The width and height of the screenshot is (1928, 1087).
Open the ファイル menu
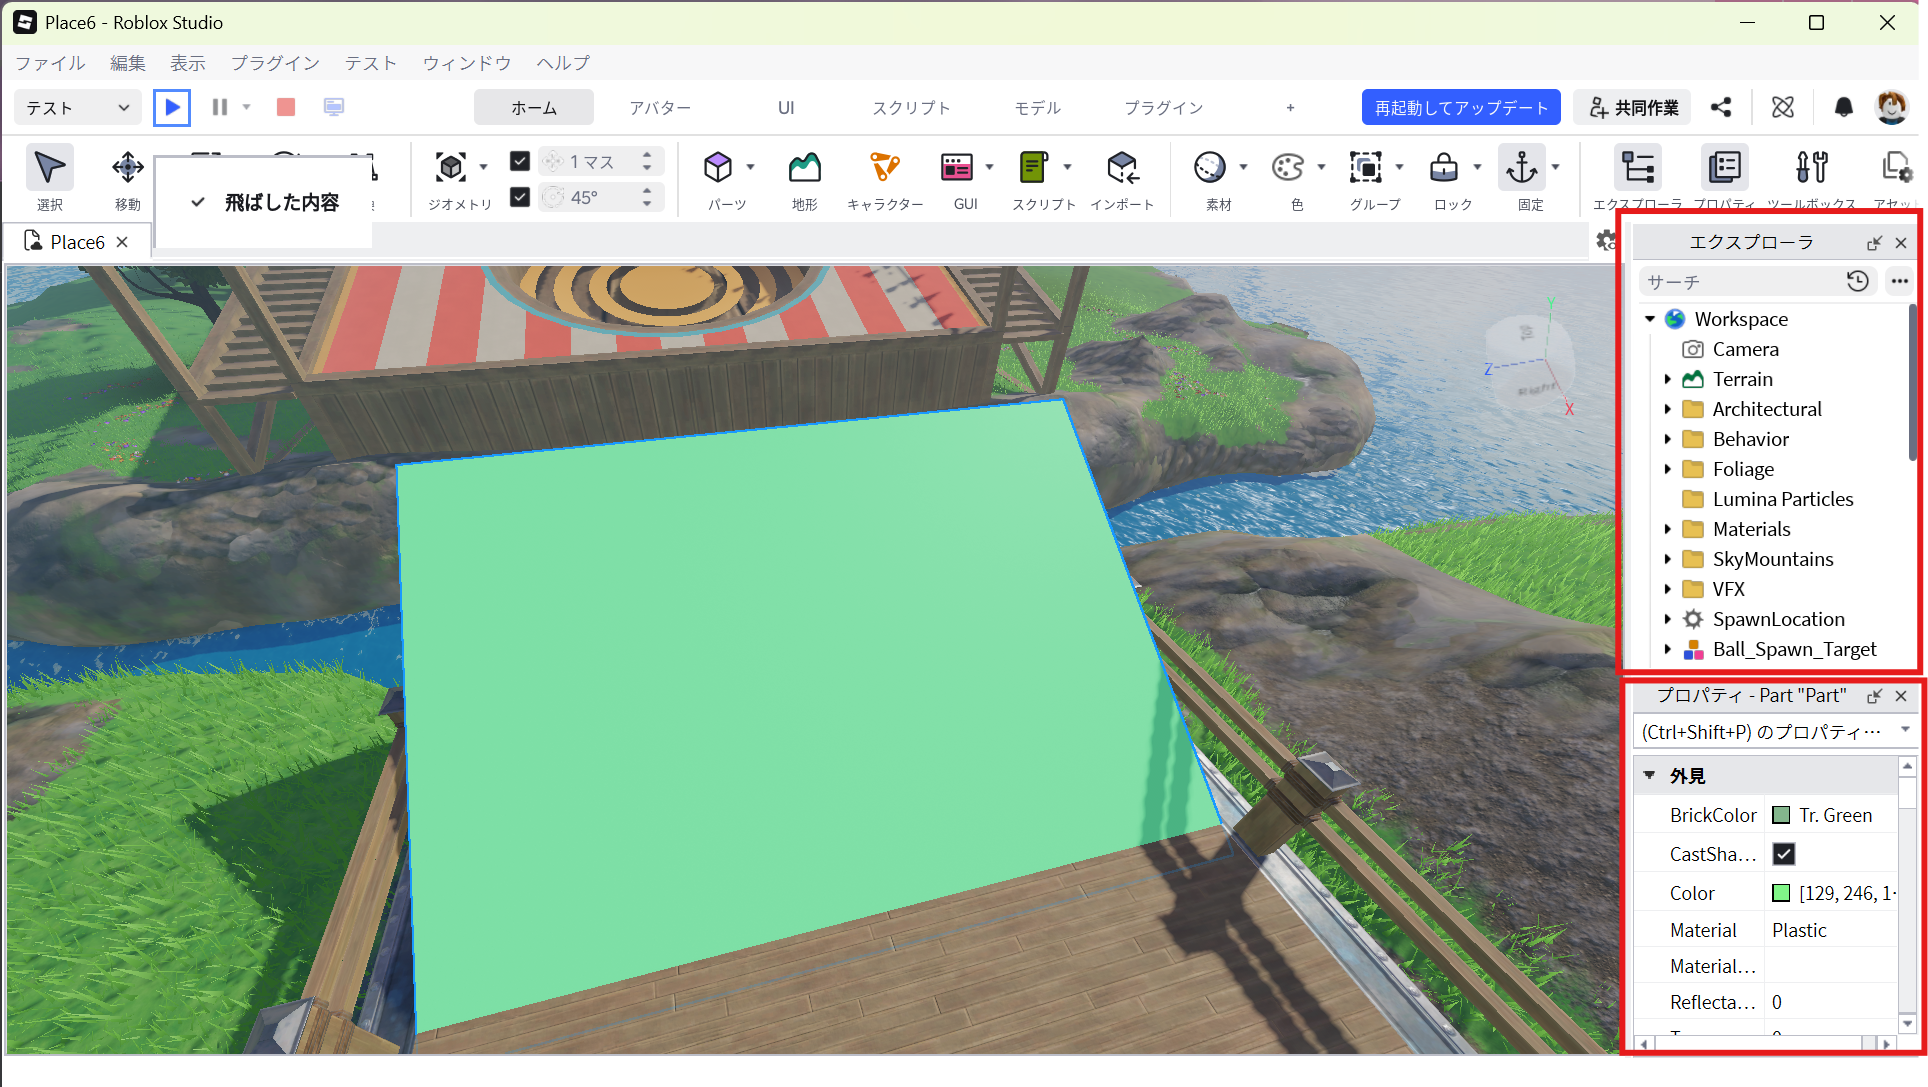pos(50,63)
